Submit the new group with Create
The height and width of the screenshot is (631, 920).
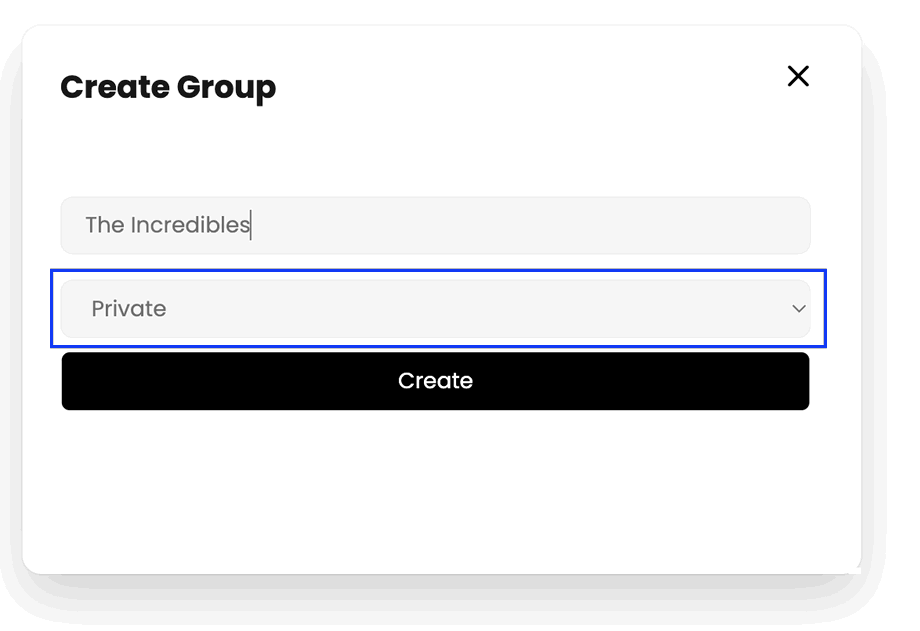tap(435, 381)
